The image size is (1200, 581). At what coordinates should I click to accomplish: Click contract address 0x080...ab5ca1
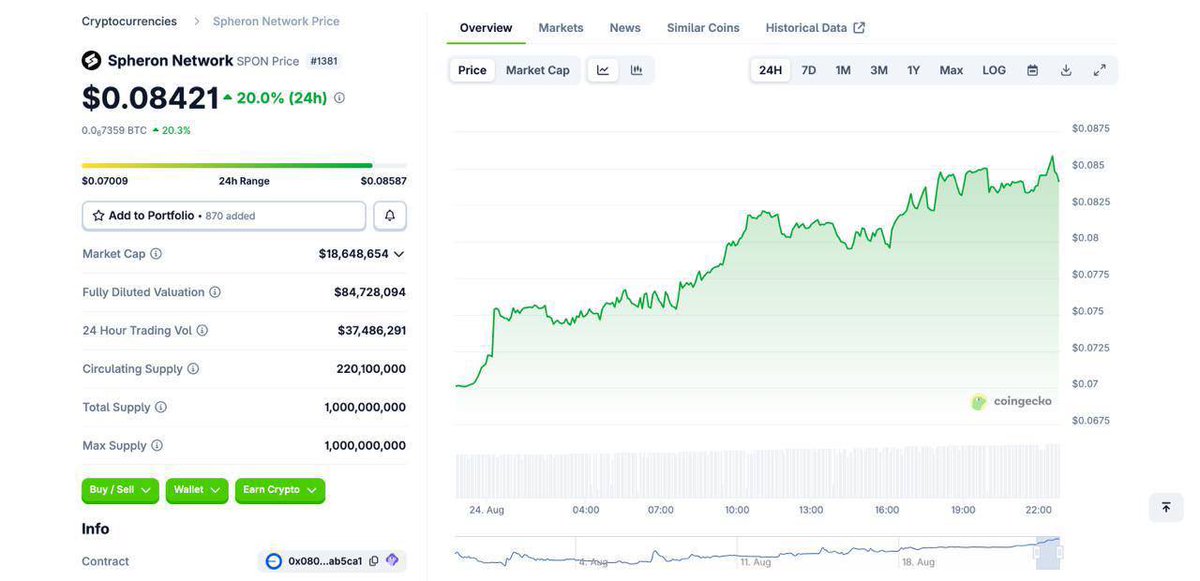[x=325, y=561]
